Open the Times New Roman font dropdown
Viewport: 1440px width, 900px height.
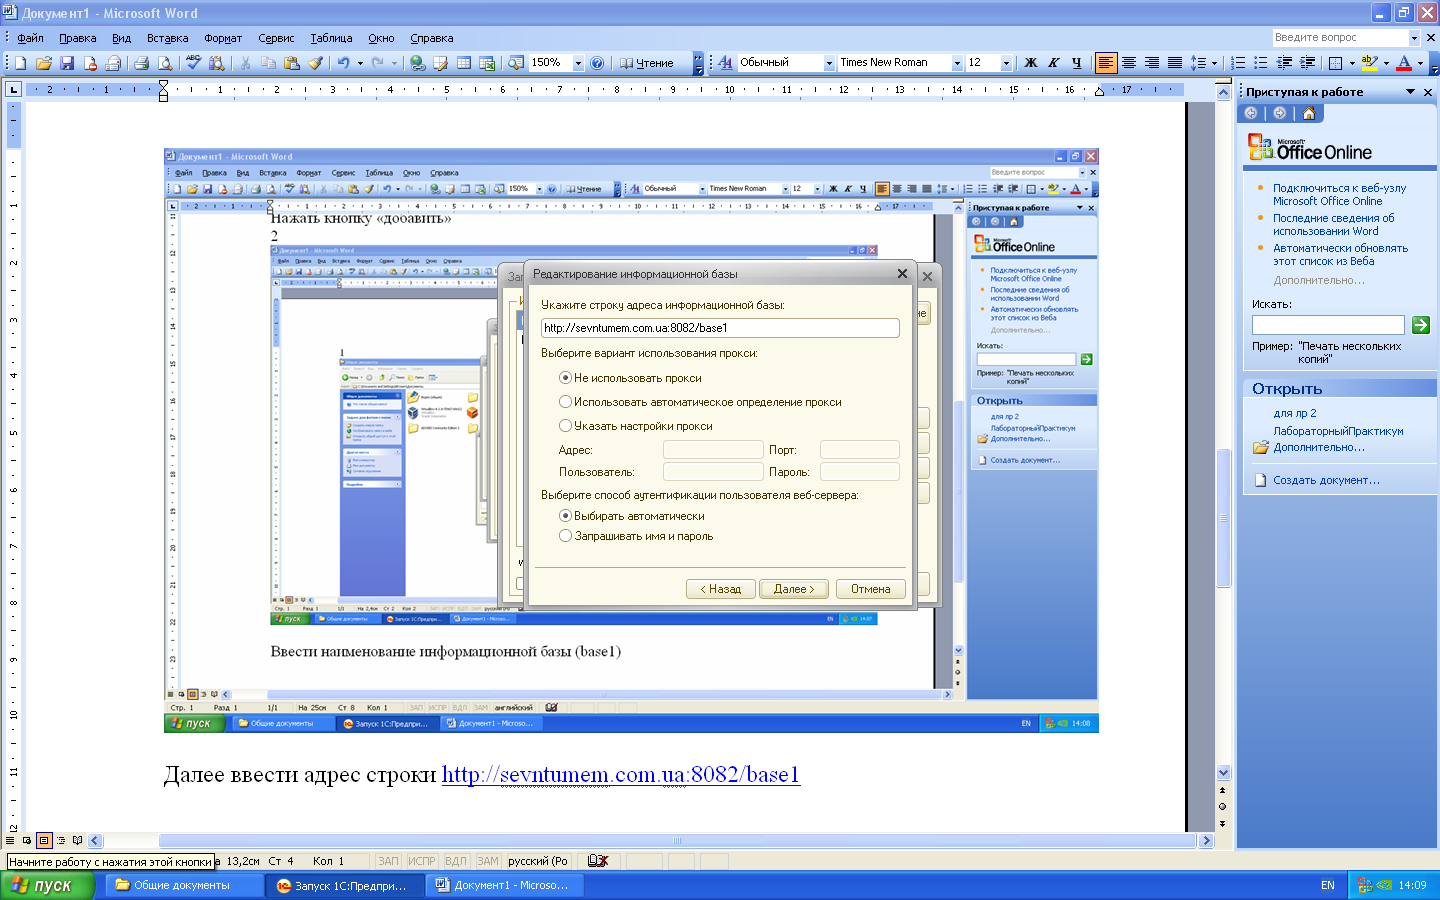click(x=957, y=63)
